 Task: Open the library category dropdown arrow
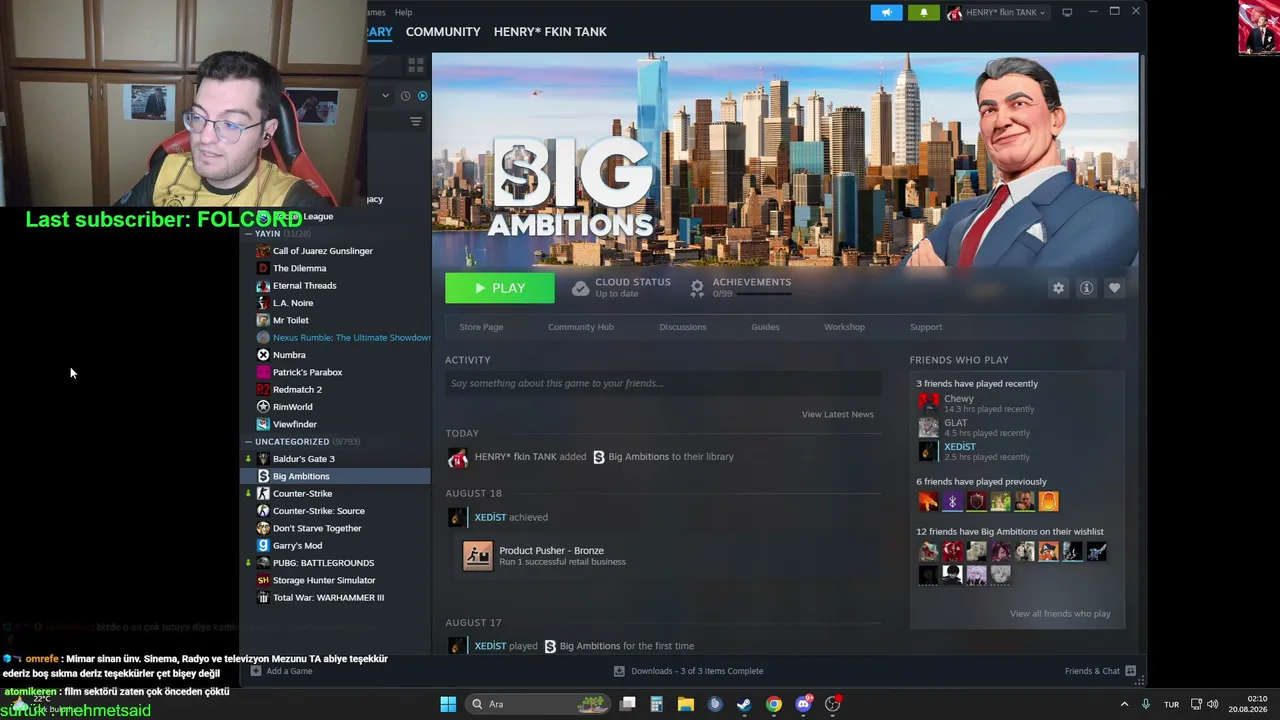pyautogui.click(x=386, y=96)
